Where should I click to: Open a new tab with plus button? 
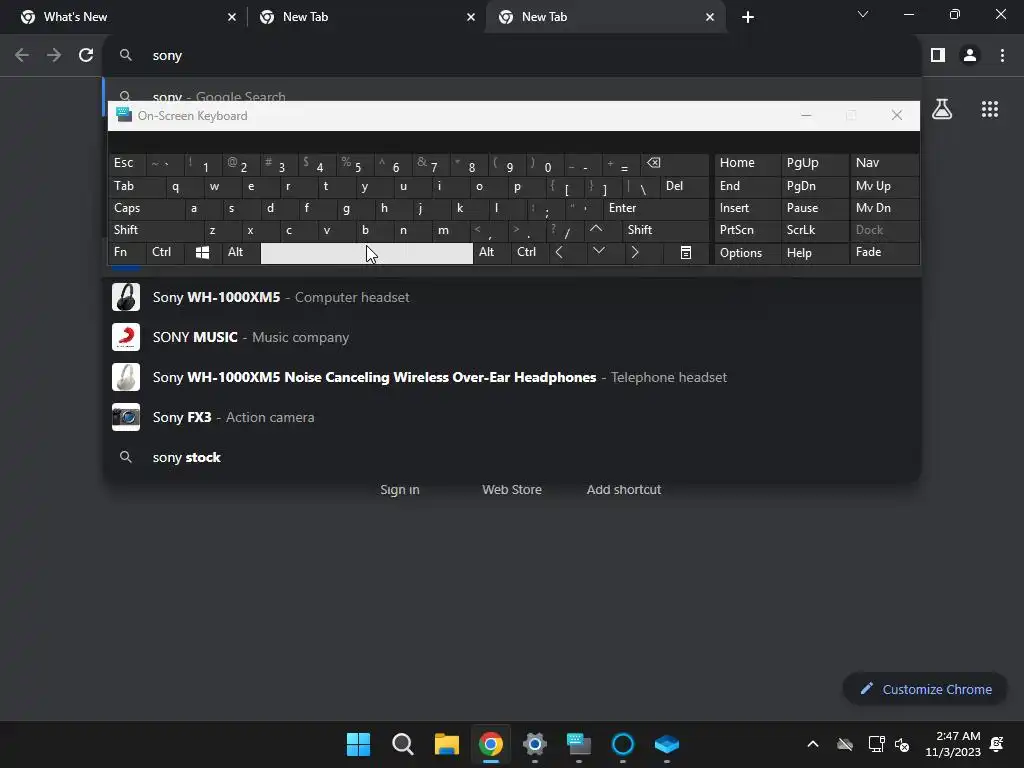click(x=748, y=17)
